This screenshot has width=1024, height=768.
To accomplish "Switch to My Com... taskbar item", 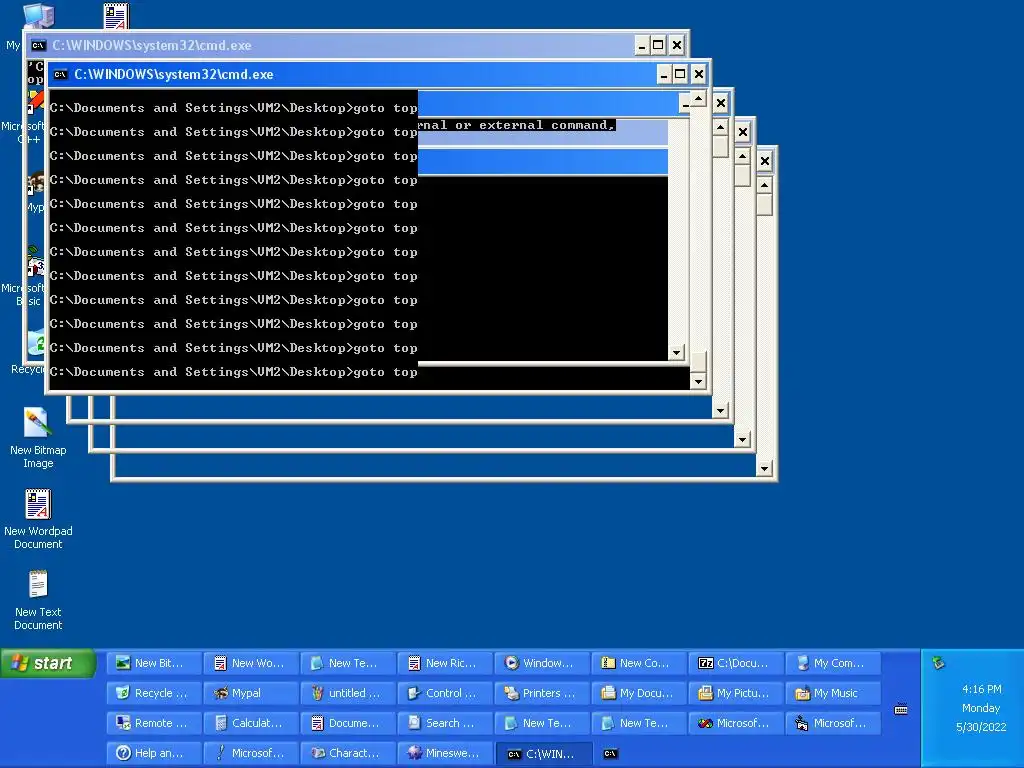I will pos(832,663).
